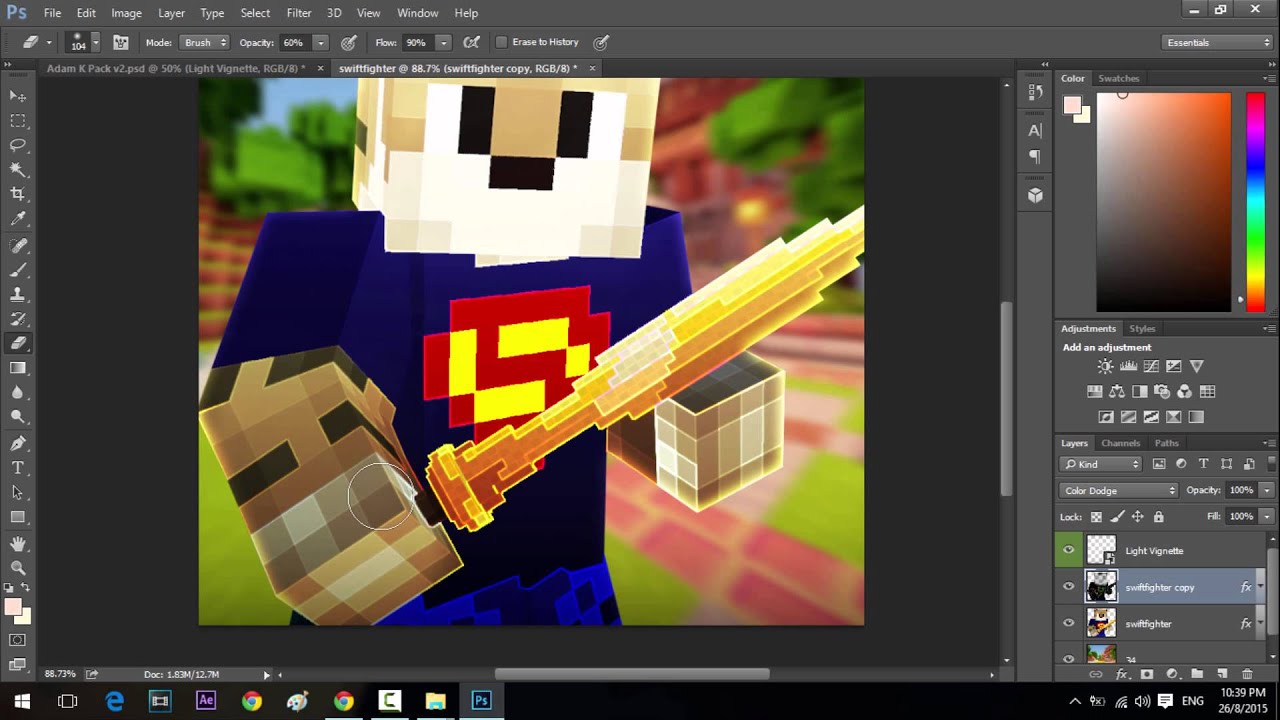The width and height of the screenshot is (1280, 720).
Task: Open the Layer menu
Action: point(171,13)
